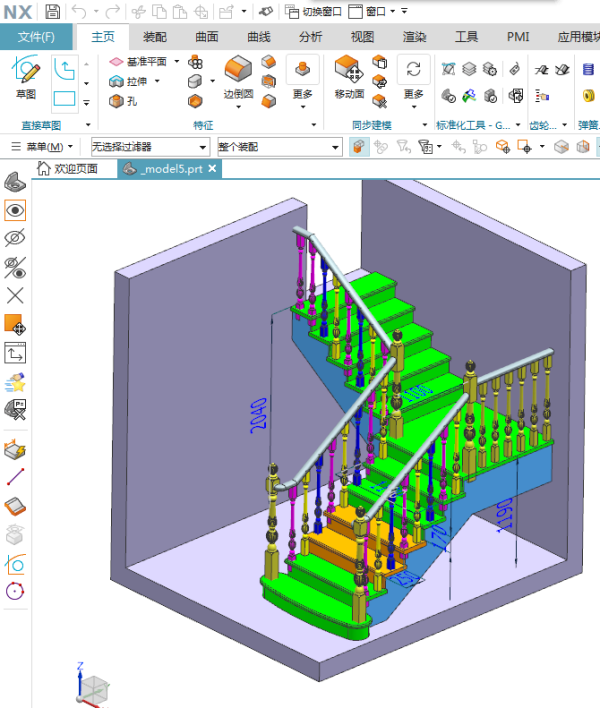This screenshot has height=708, width=600.
Task: Click the line tool in left sidebar
Action: 15,477
